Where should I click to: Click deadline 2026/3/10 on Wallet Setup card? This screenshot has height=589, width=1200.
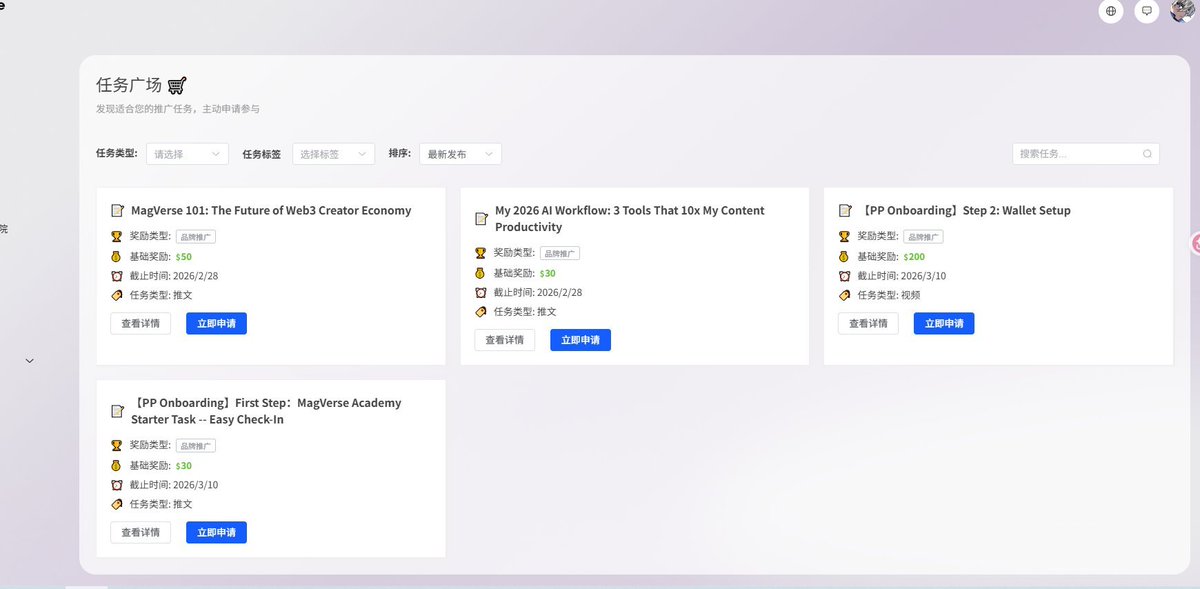tap(923, 276)
